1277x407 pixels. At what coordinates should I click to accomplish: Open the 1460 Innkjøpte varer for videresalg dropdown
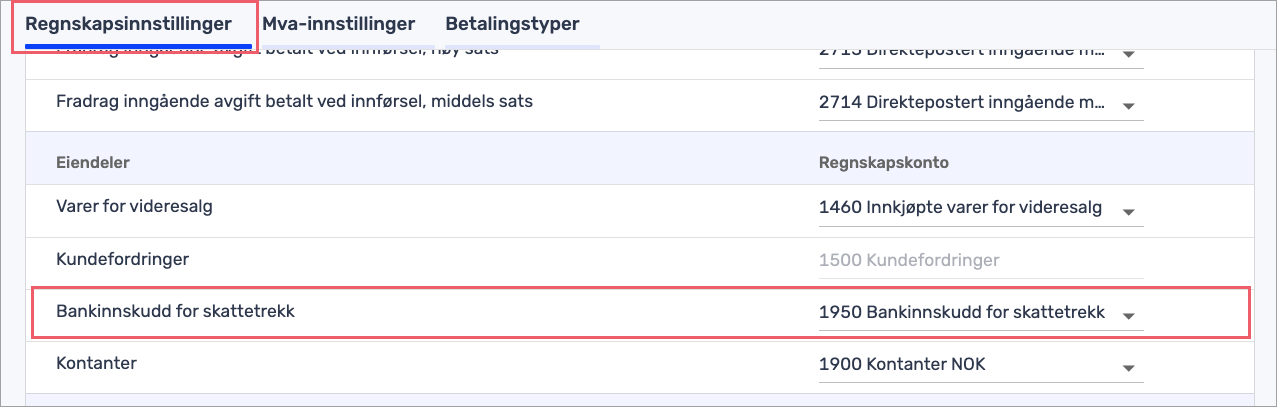click(981, 208)
